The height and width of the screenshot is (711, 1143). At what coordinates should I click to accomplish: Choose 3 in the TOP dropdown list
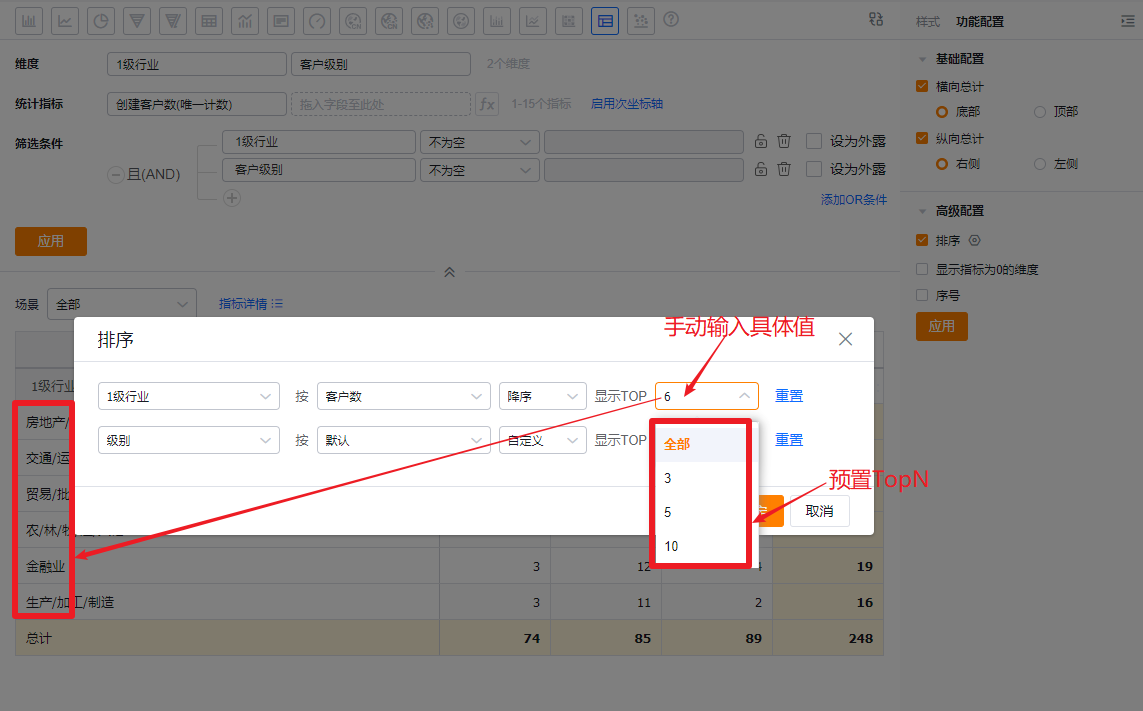pos(701,478)
